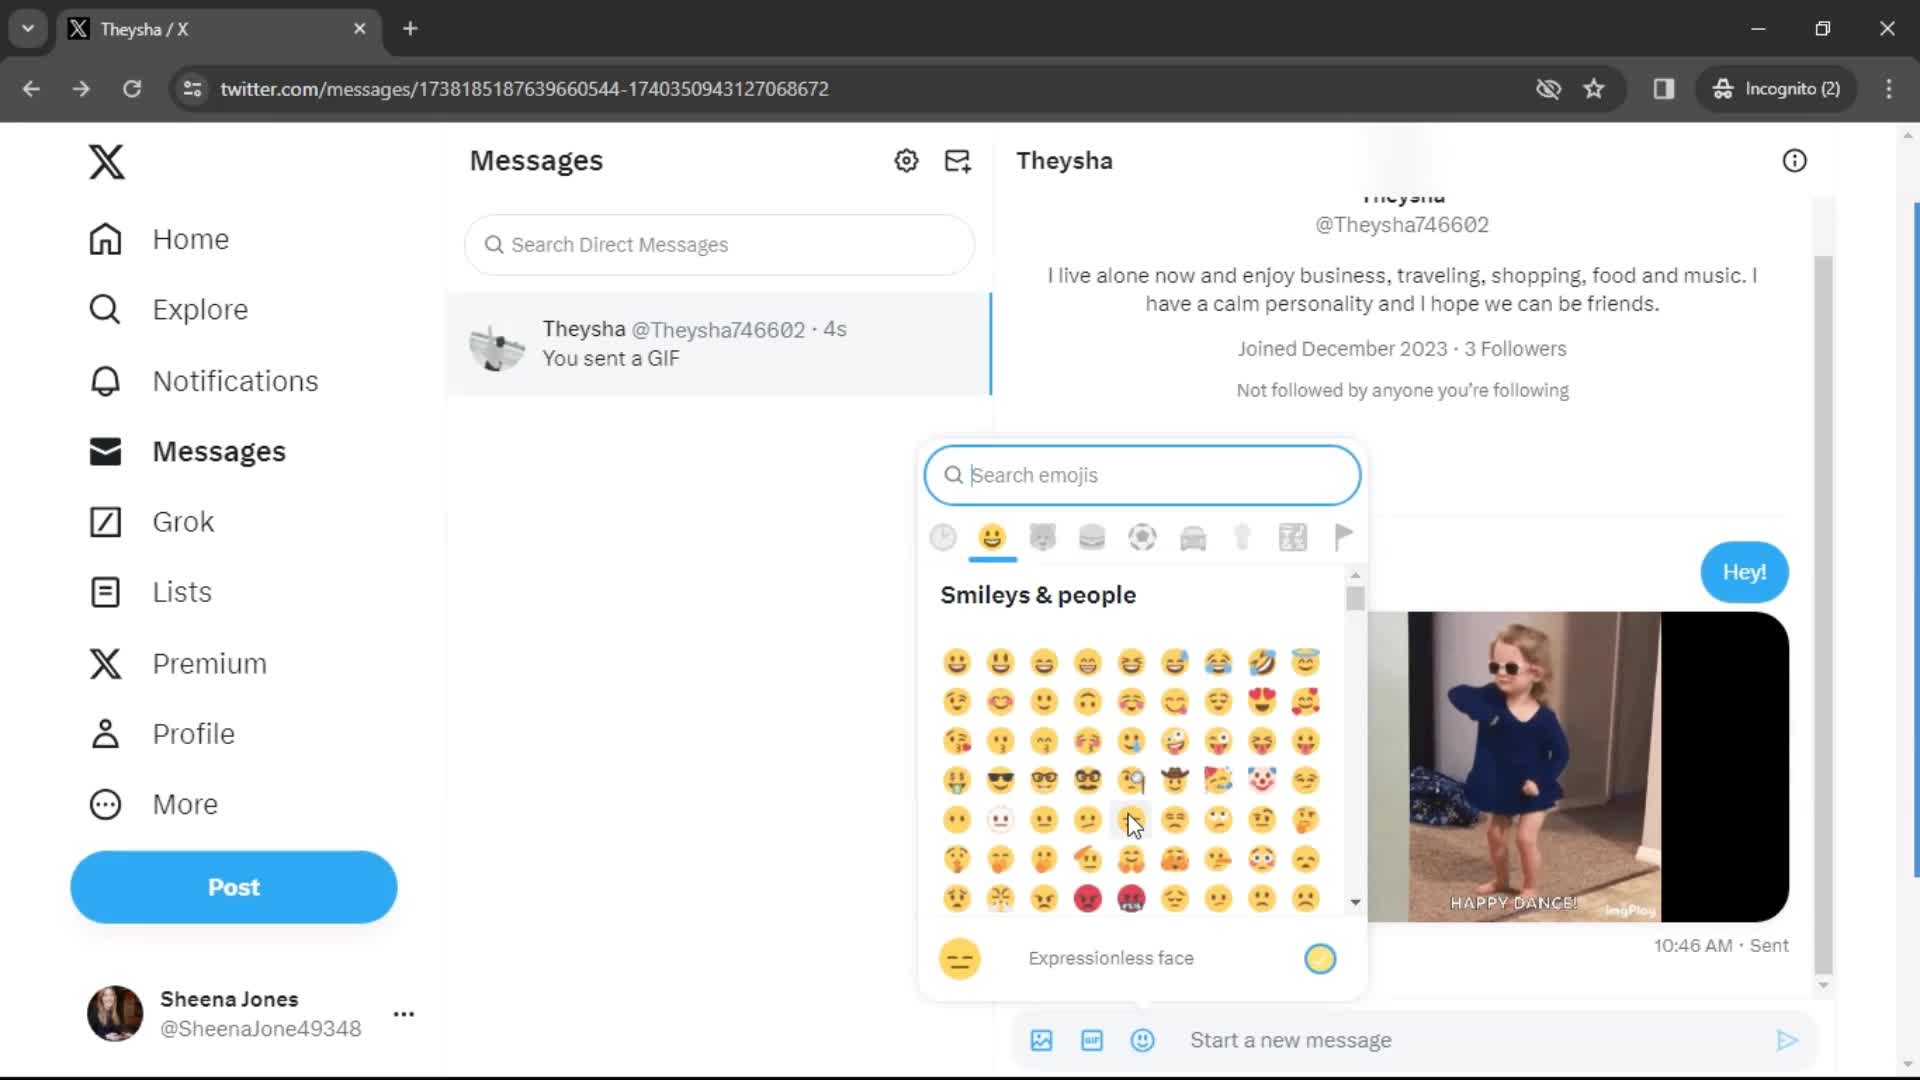1920x1080 pixels.
Task: Click the travel and places emoji category icon
Action: 1191,537
